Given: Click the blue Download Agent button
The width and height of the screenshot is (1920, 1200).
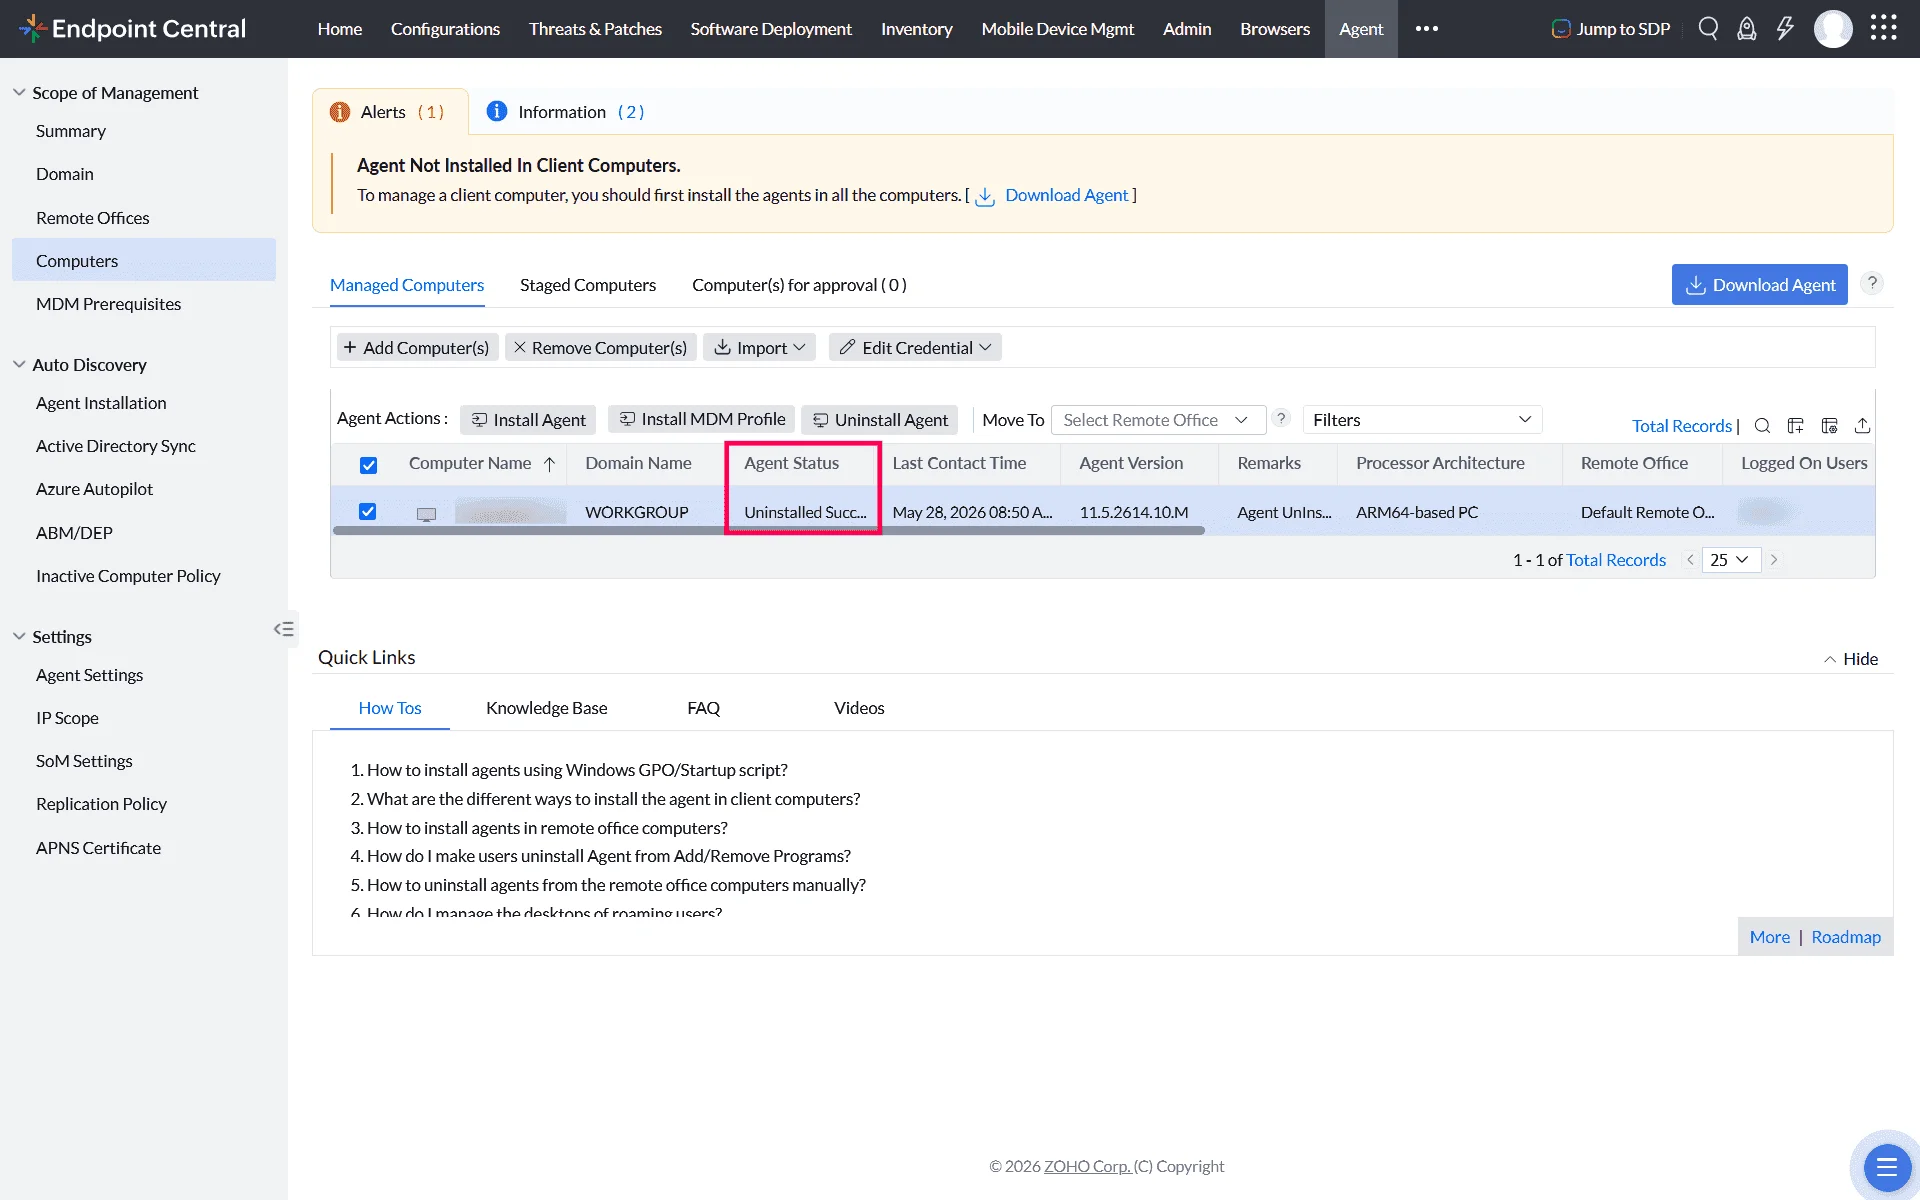Looking at the screenshot, I should (1760, 285).
